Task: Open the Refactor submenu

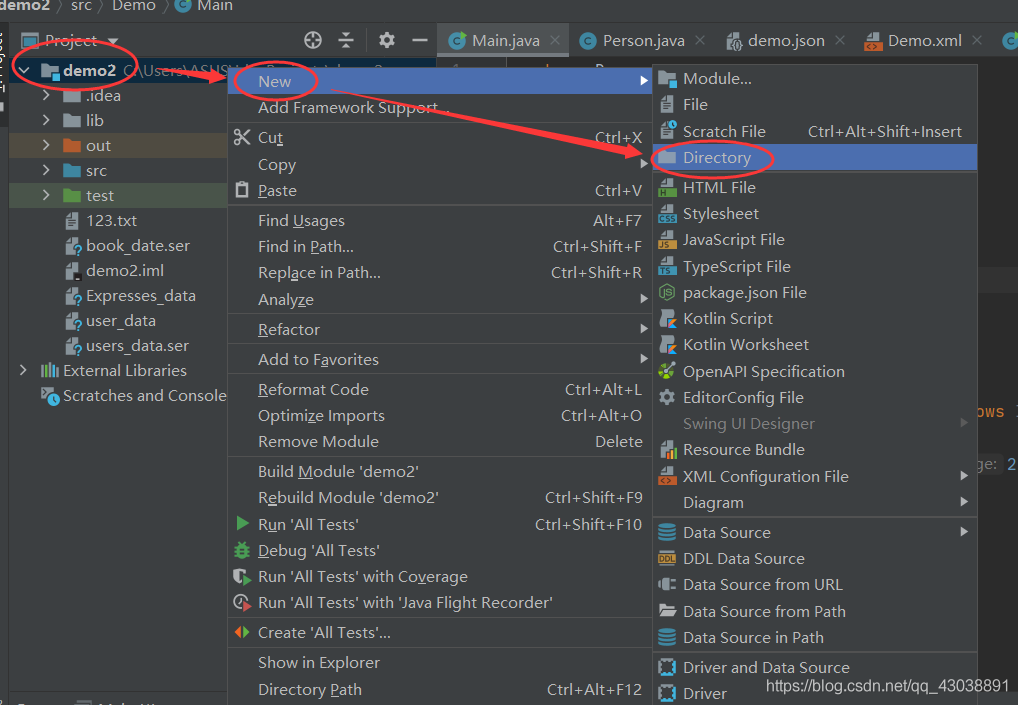Action: point(440,329)
